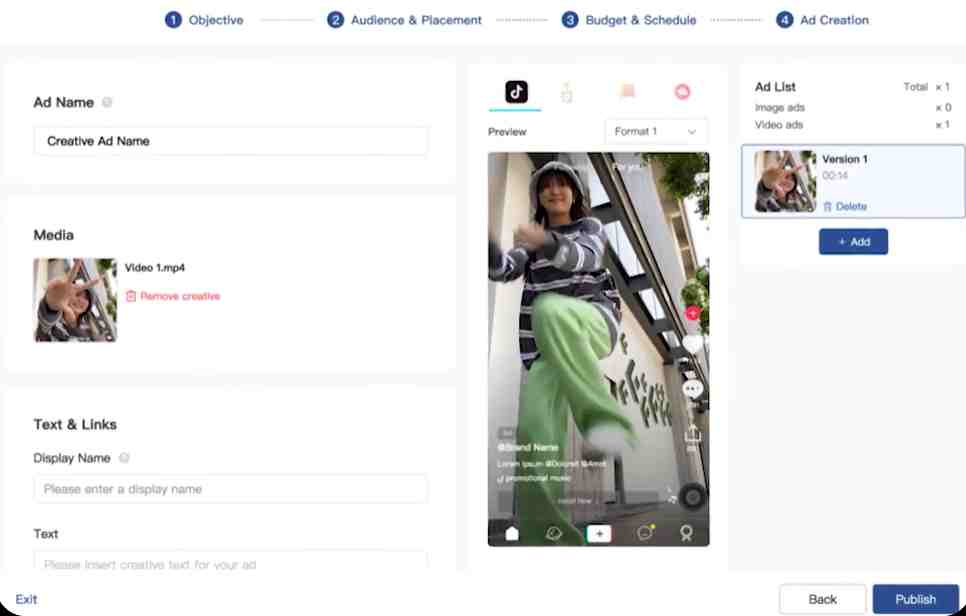
Task: Click the Image ads count row
Action: 853,108
